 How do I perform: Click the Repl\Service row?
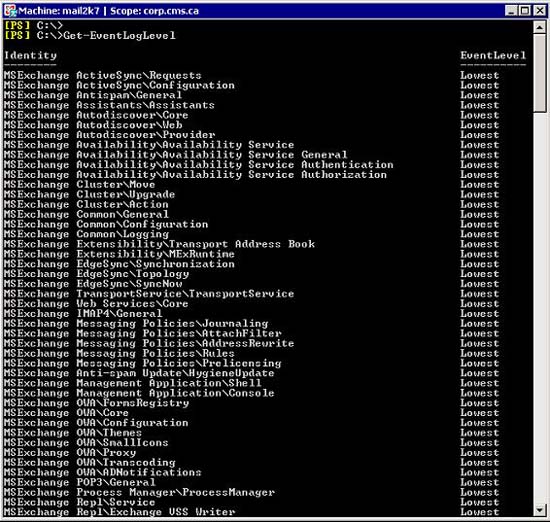(x=251, y=502)
